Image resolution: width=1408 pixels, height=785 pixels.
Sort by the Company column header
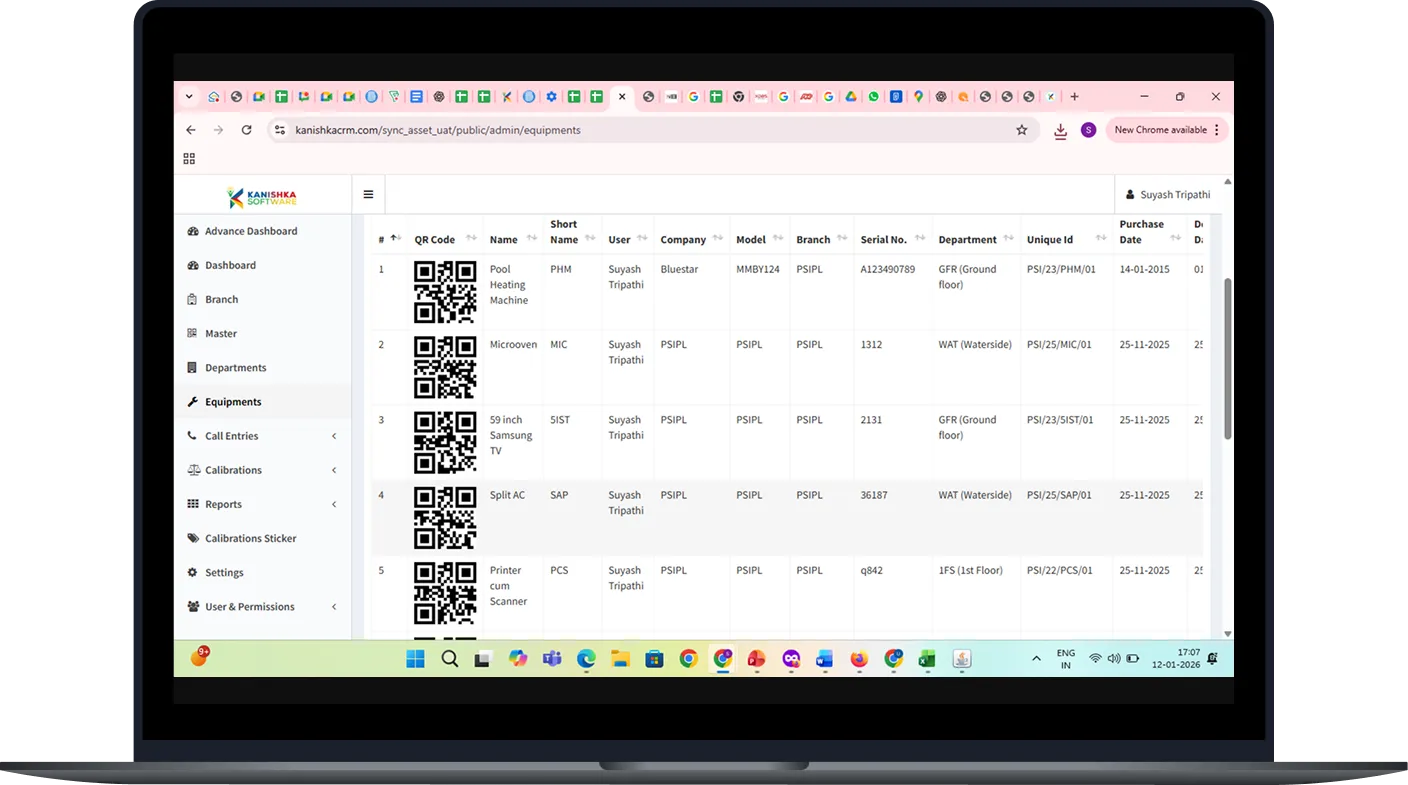tap(691, 239)
